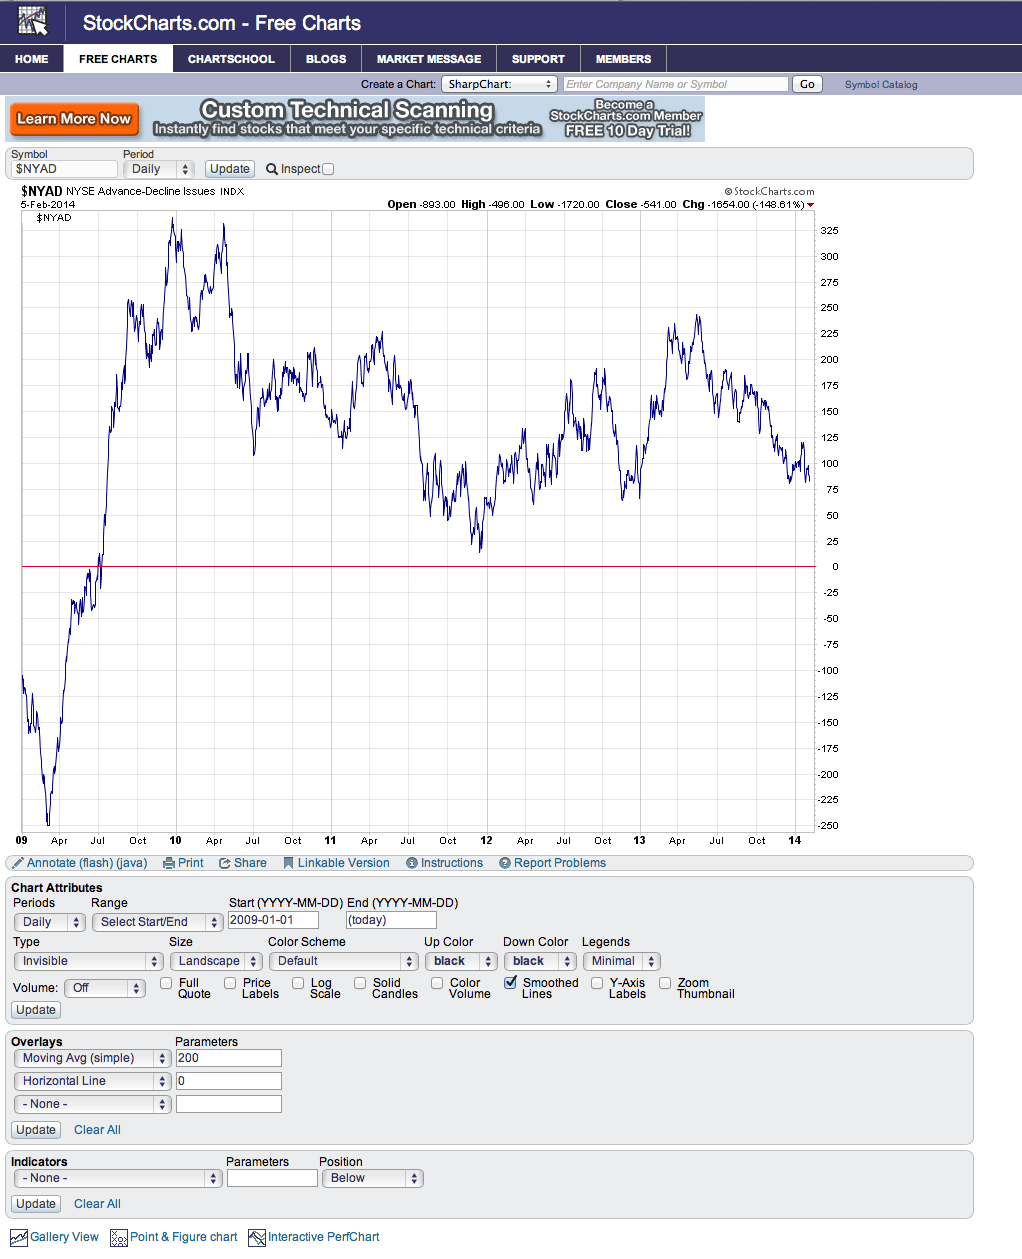Enable Solid Candles checkbox
This screenshot has width=1022, height=1259.
[360, 983]
